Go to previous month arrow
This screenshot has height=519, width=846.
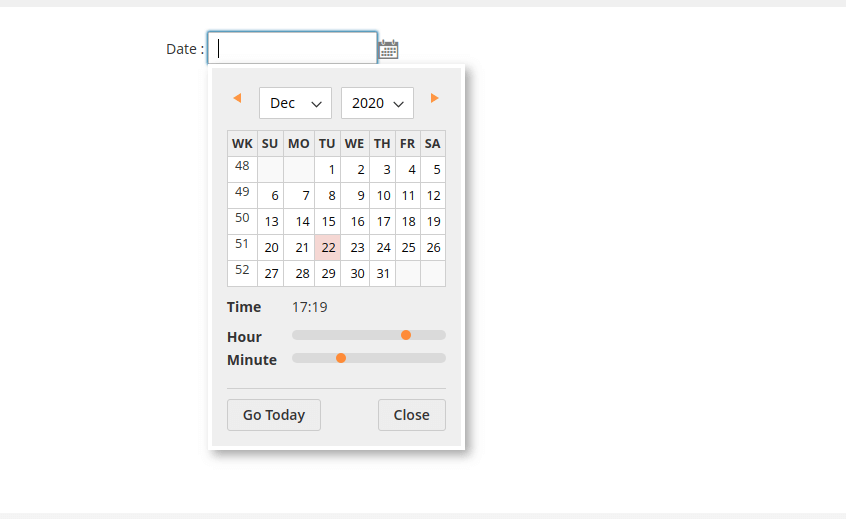[237, 98]
